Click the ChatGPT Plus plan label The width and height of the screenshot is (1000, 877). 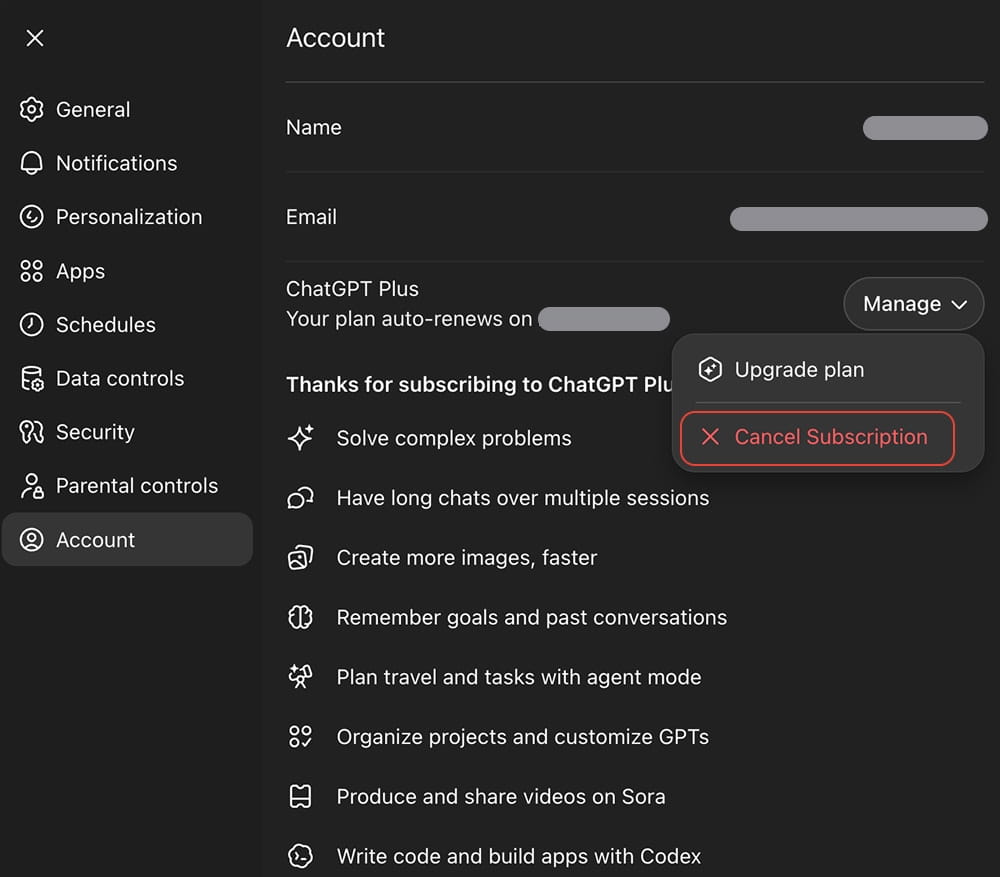(x=352, y=289)
